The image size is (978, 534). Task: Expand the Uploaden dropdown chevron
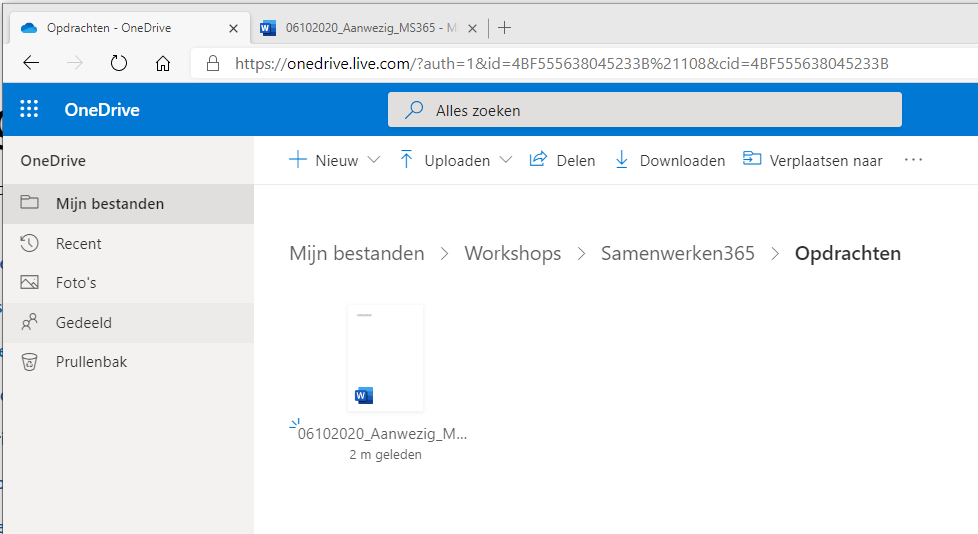[506, 160]
